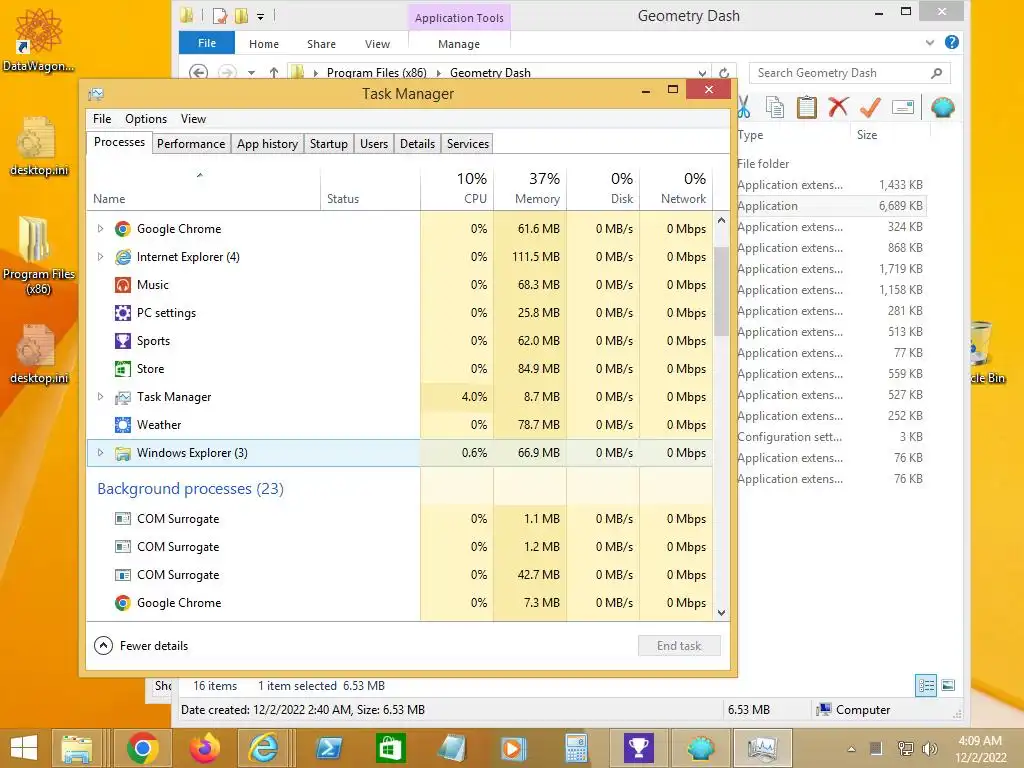
Task: Open the Explorer File ribbon tab
Action: coord(206,43)
